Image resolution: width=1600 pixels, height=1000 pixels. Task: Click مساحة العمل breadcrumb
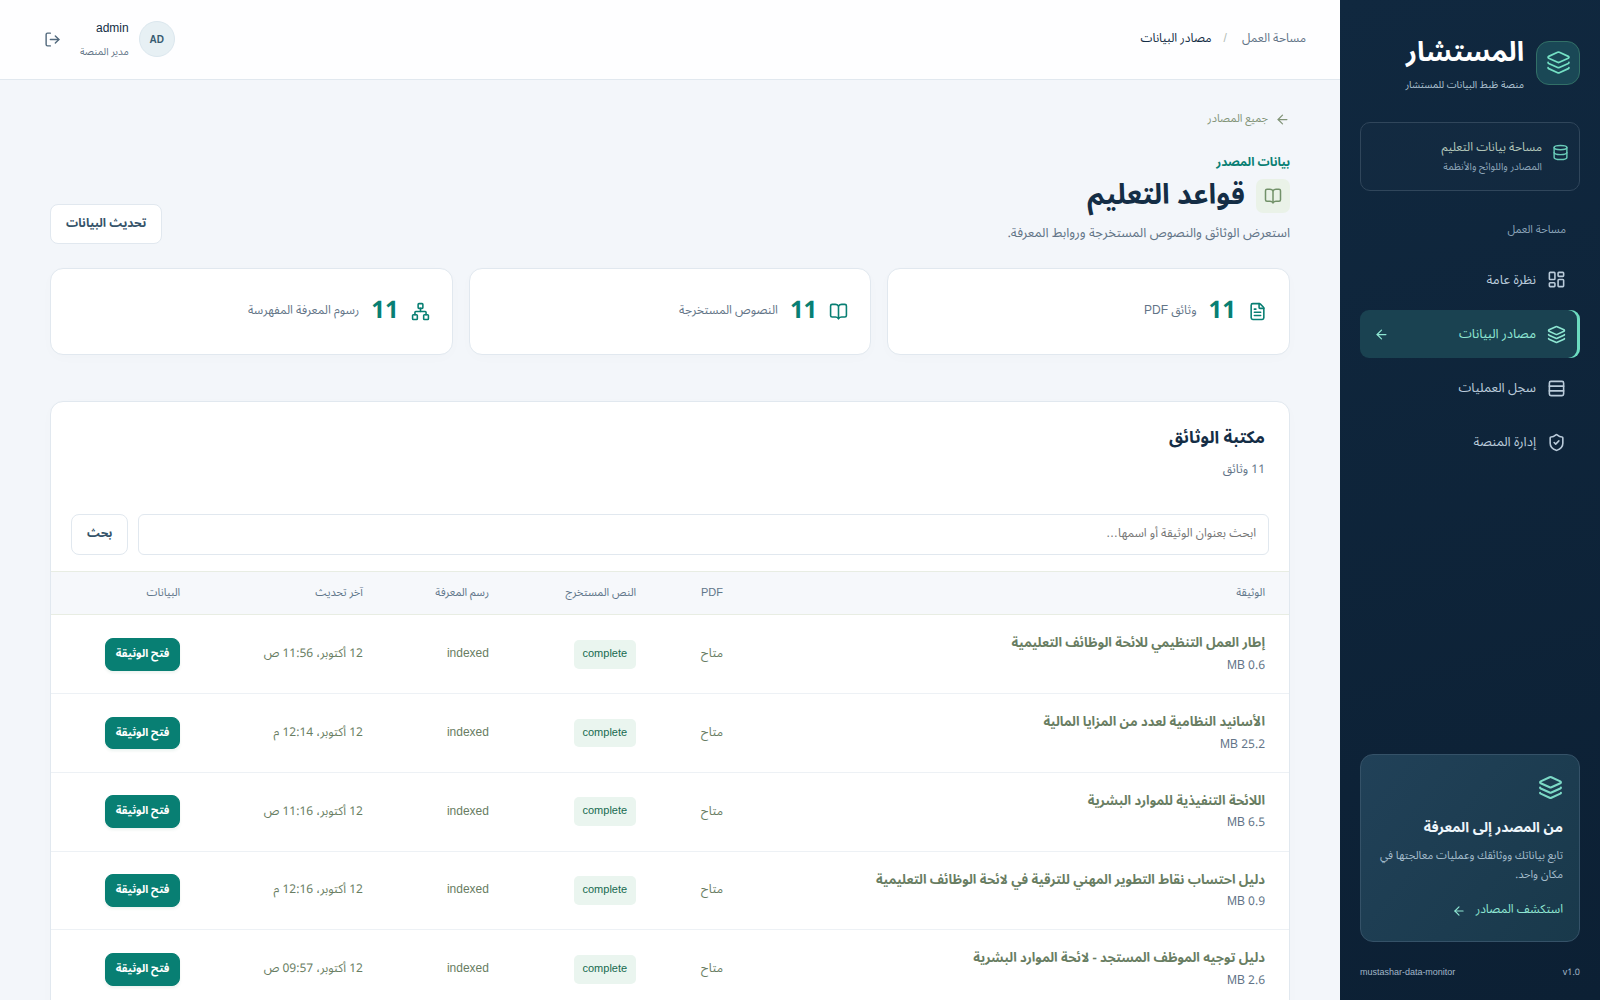coord(1274,38)
